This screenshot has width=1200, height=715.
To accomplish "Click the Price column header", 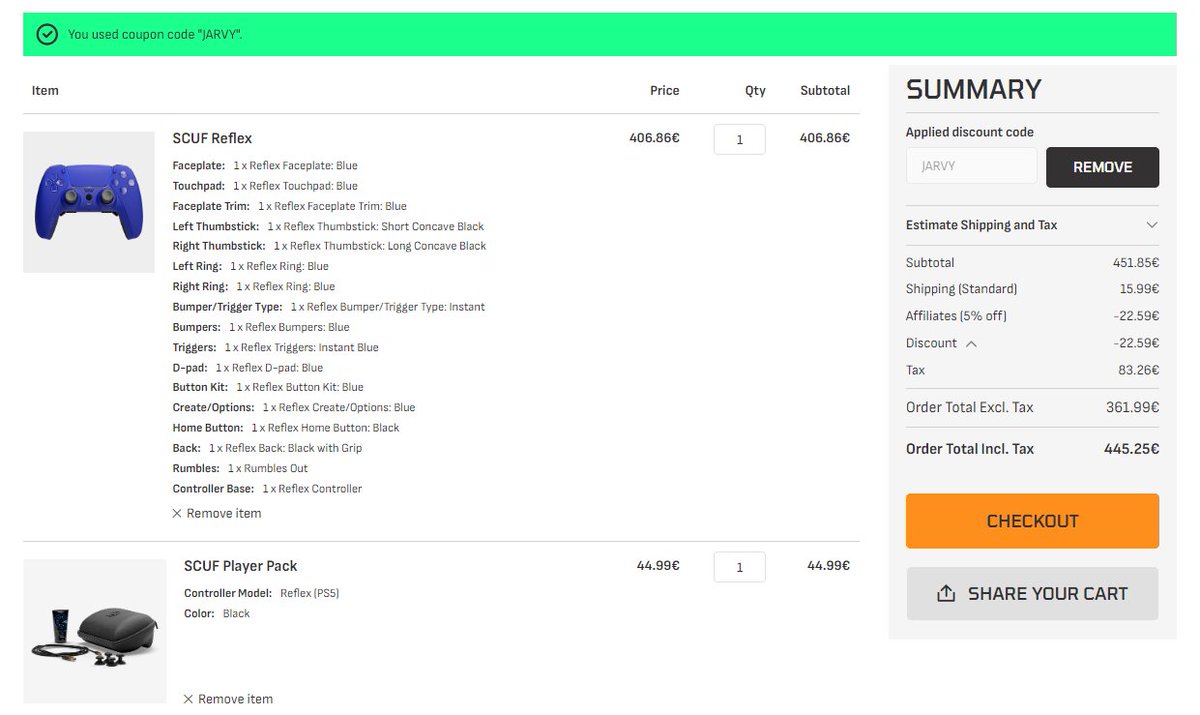I will [664, 90].
